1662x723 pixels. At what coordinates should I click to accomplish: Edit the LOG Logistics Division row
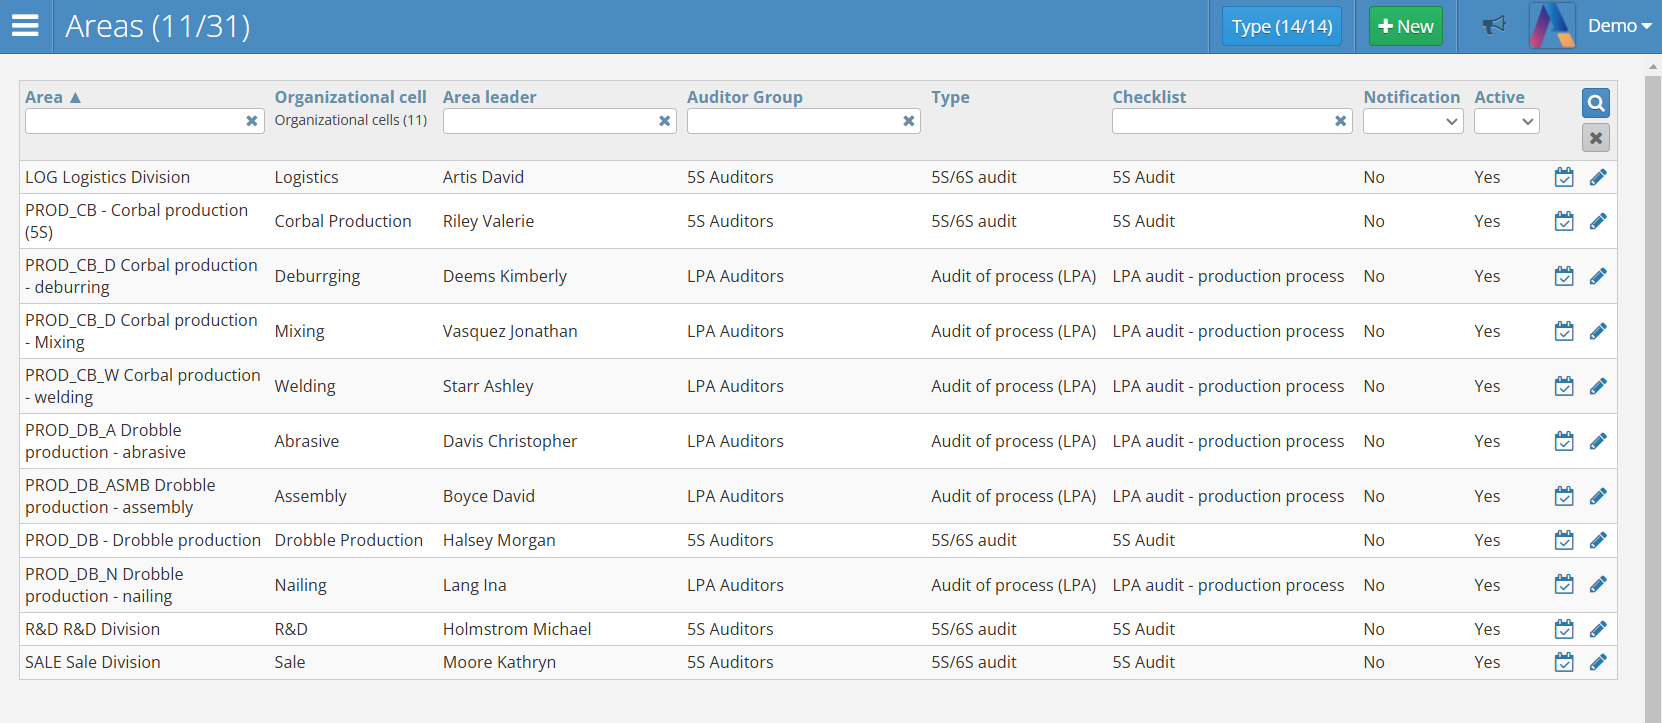[x=1598, y=177]
